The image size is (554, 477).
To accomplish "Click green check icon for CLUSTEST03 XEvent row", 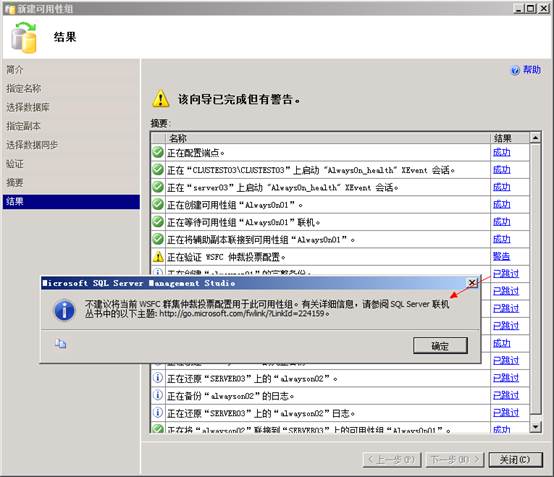I will coord(158,170).
